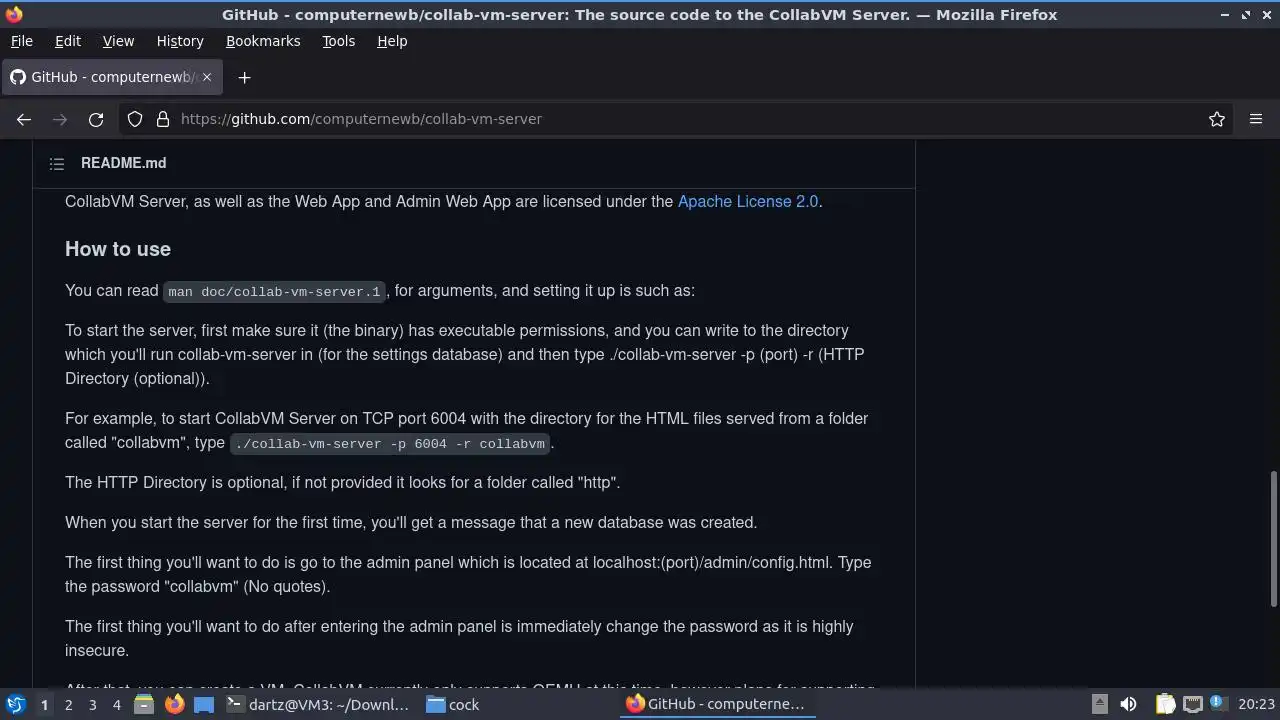Open the File menu
1280x720 pixels.
click(21, 41)
